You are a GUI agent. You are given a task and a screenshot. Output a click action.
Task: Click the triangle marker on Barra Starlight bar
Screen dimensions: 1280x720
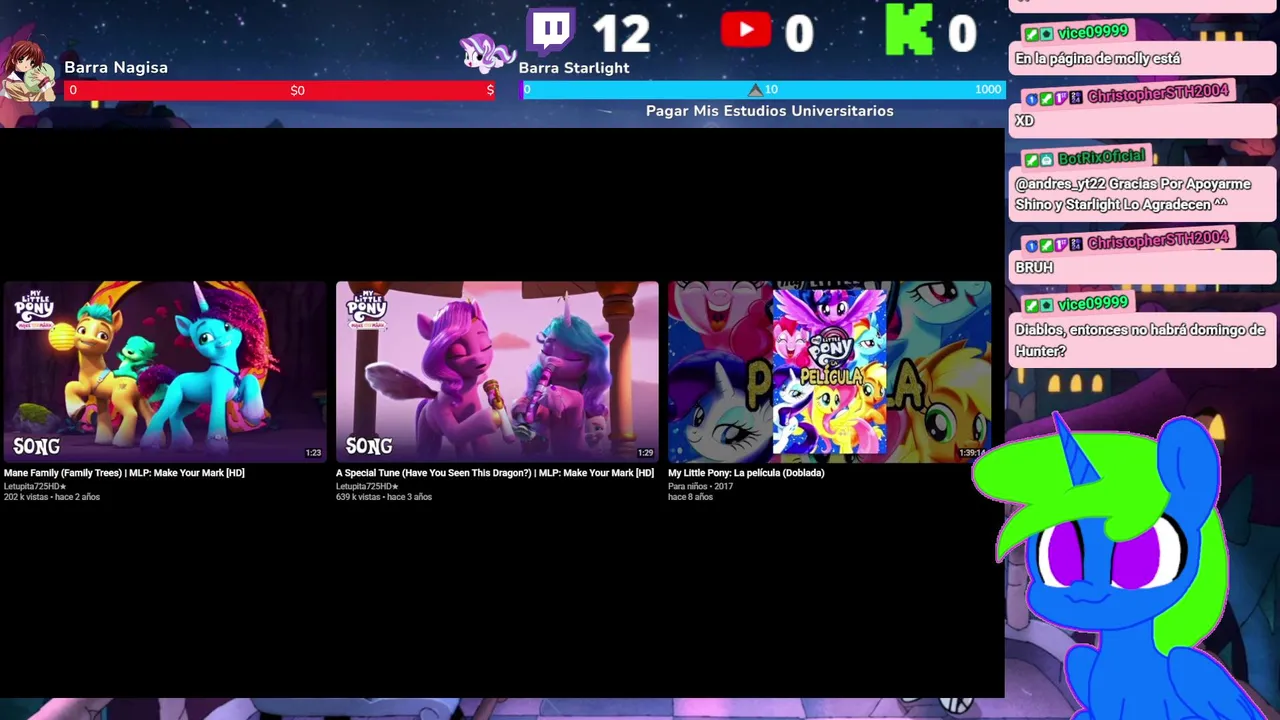click(x=755, y=90)
